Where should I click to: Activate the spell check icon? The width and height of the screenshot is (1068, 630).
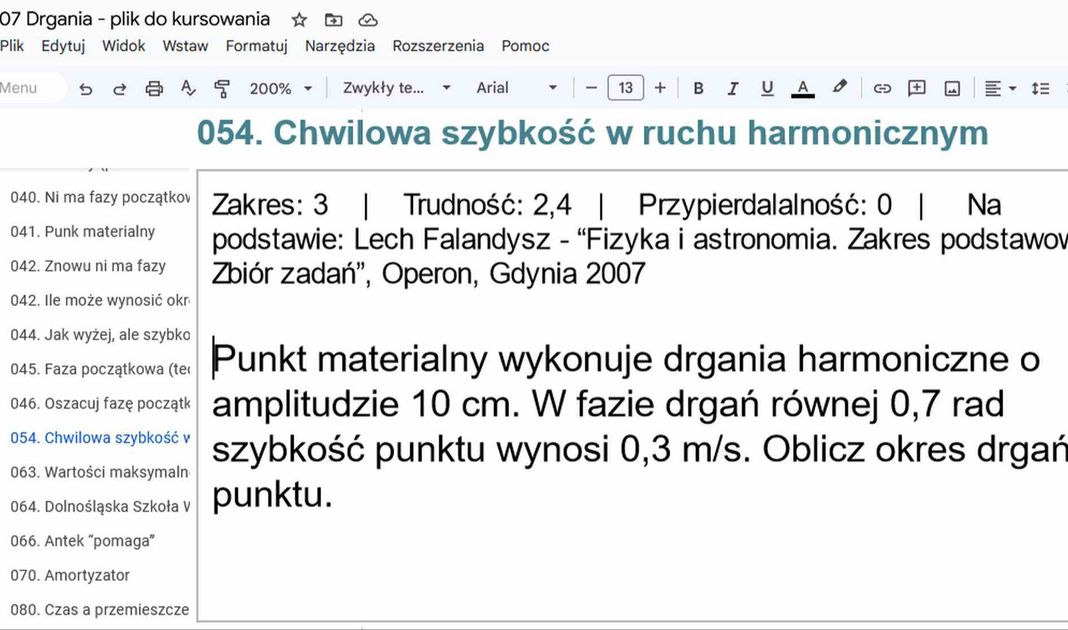pyautogui.click(x=188, y=88)
